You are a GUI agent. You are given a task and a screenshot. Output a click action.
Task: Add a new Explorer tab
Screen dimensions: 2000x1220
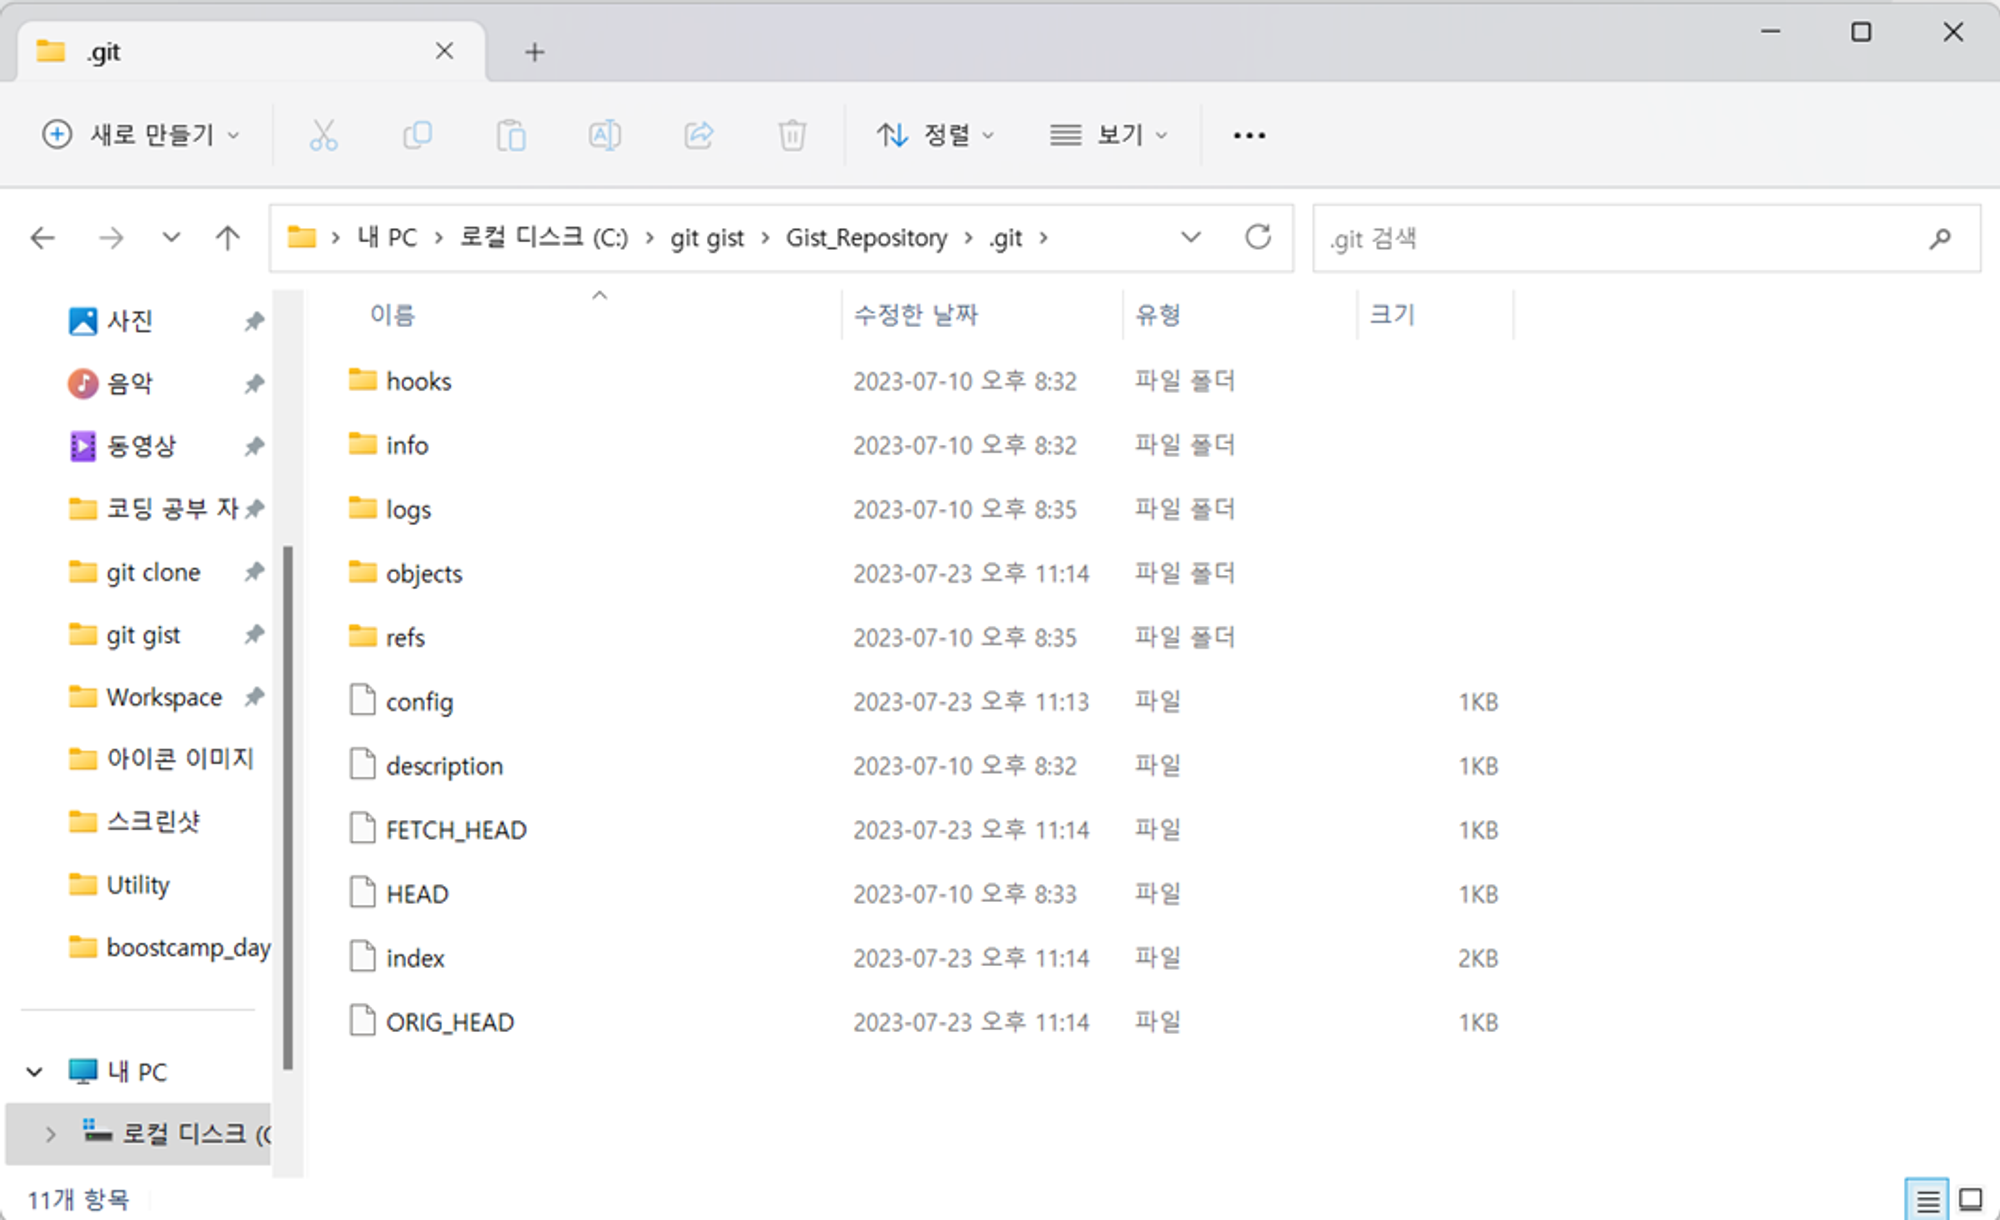click(x=535, y=52)
